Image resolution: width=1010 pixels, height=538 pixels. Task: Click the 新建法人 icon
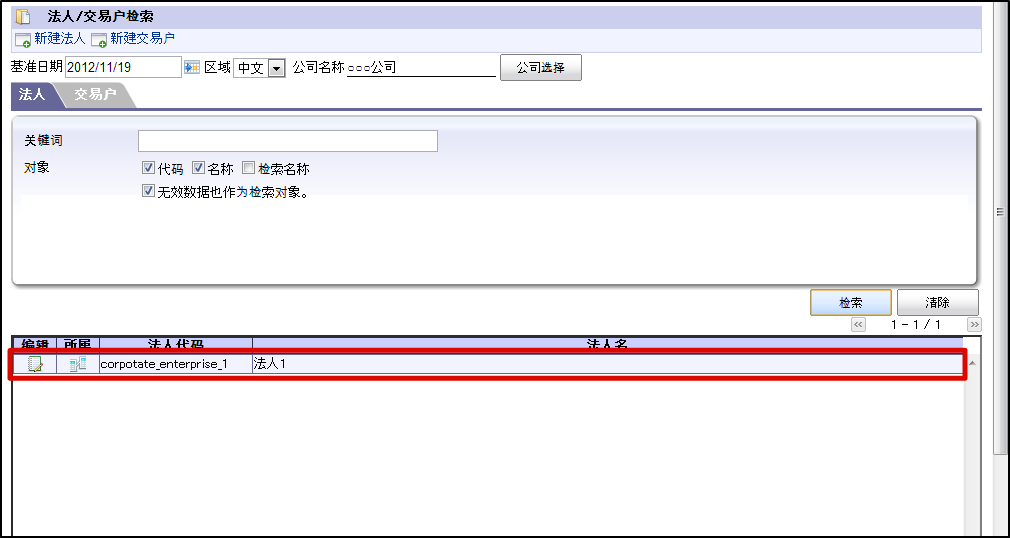pos(23,40)
